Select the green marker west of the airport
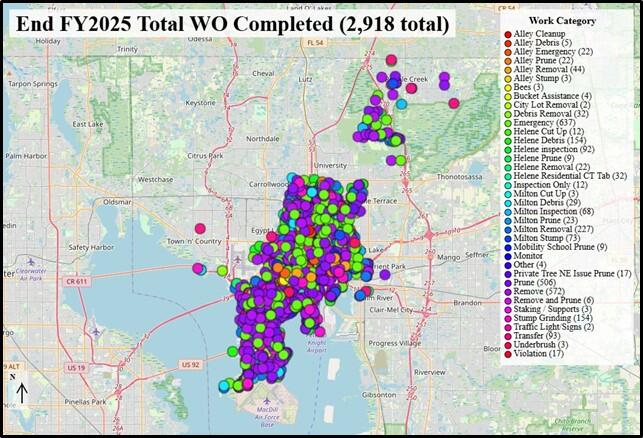643x438 pixels. point(222,270)
